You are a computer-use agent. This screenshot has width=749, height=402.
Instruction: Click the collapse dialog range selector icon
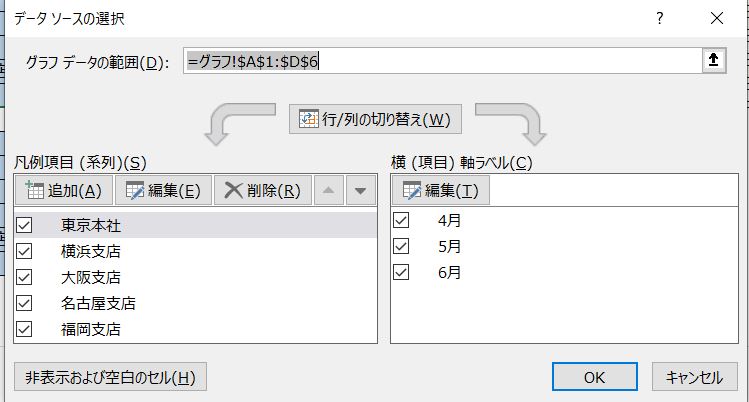[713, 61]
